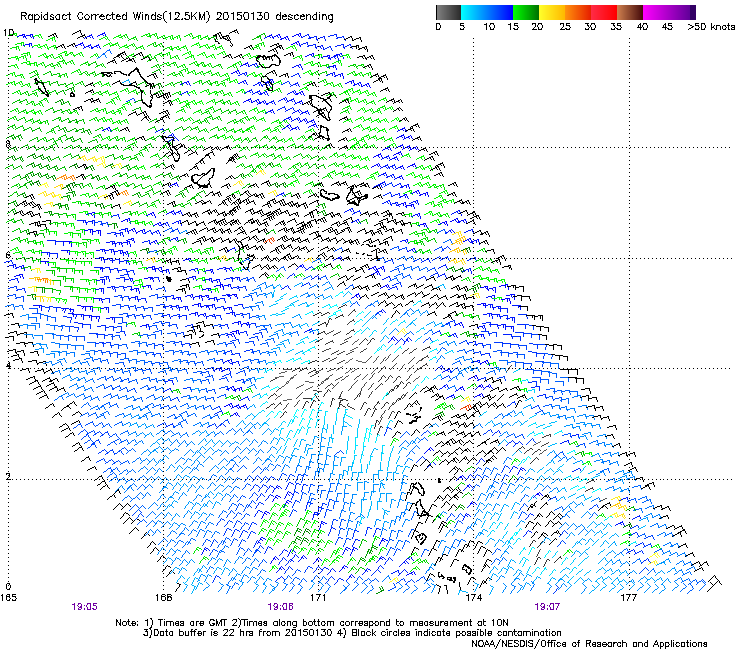Click the longitude label '171'

click(318, 598)
